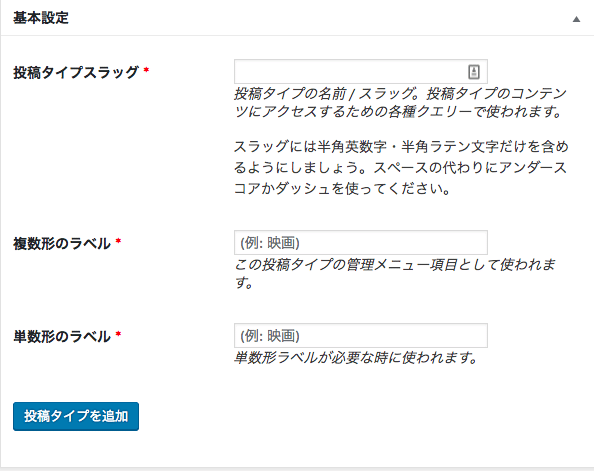Viewport: 594px width, 471px height.
Task: Click the italic line starting 投稿タイプの名前 / スラッグ
Action: pos(400,93)
